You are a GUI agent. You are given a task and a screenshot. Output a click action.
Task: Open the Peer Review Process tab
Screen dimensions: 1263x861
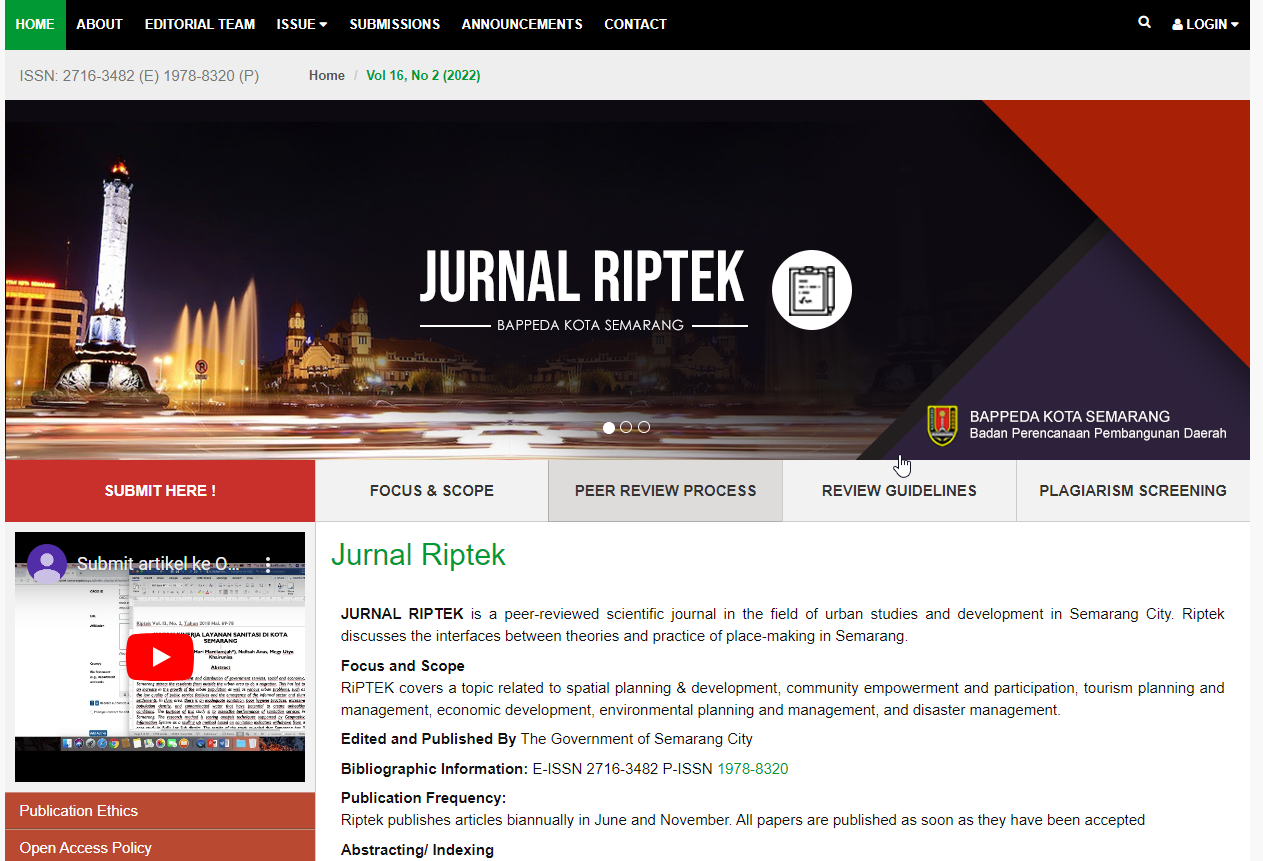(x=665, y=491)
